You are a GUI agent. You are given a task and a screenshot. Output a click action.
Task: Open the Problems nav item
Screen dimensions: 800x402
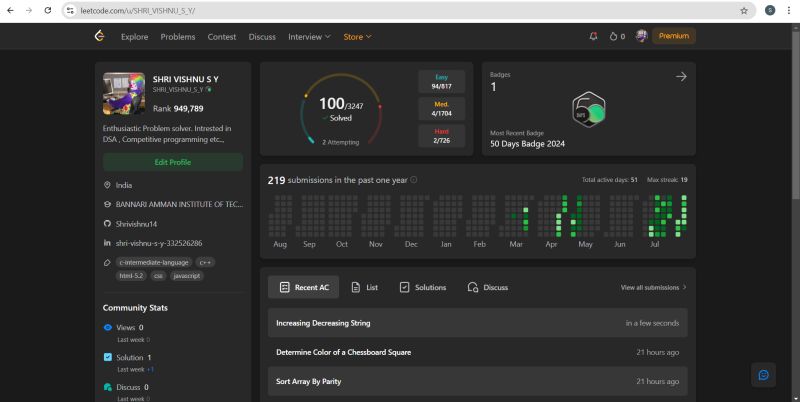point(178,37)
